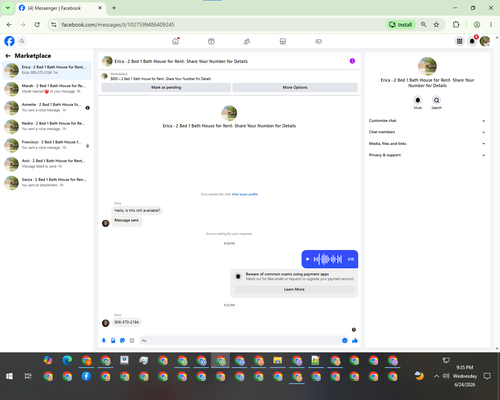Open Annette's conversation in the list
This screenshot has height=400, width=500.
click(x=47, y=107)
